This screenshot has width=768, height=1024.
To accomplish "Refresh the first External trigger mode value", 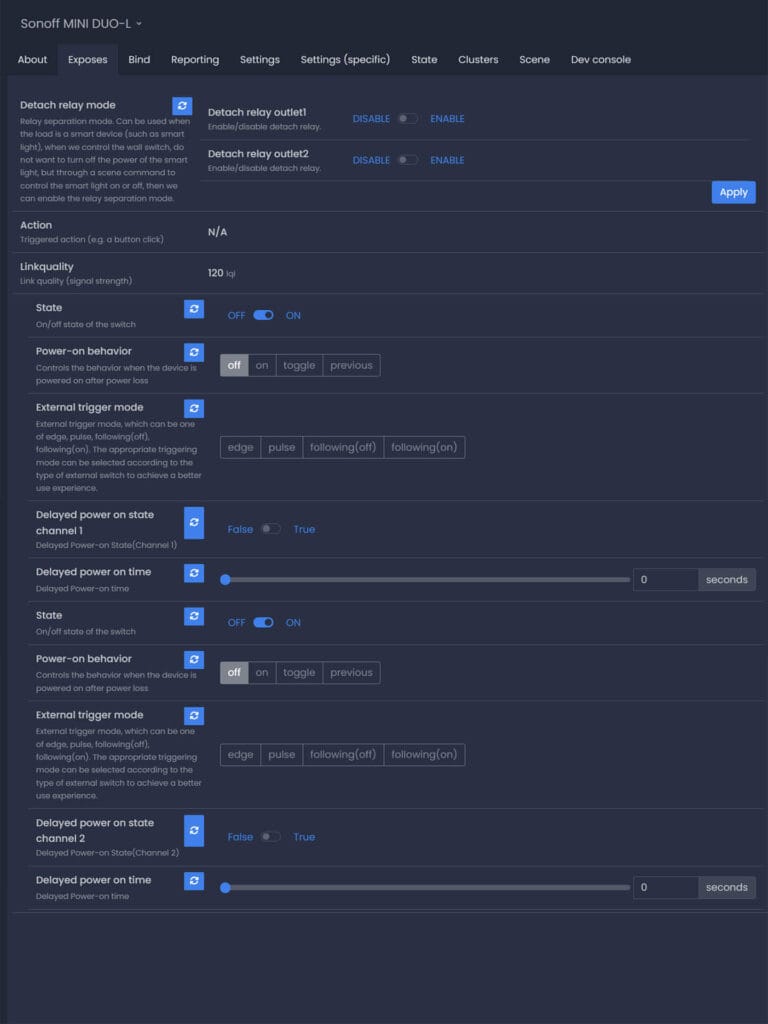I will tap(194, 408).
